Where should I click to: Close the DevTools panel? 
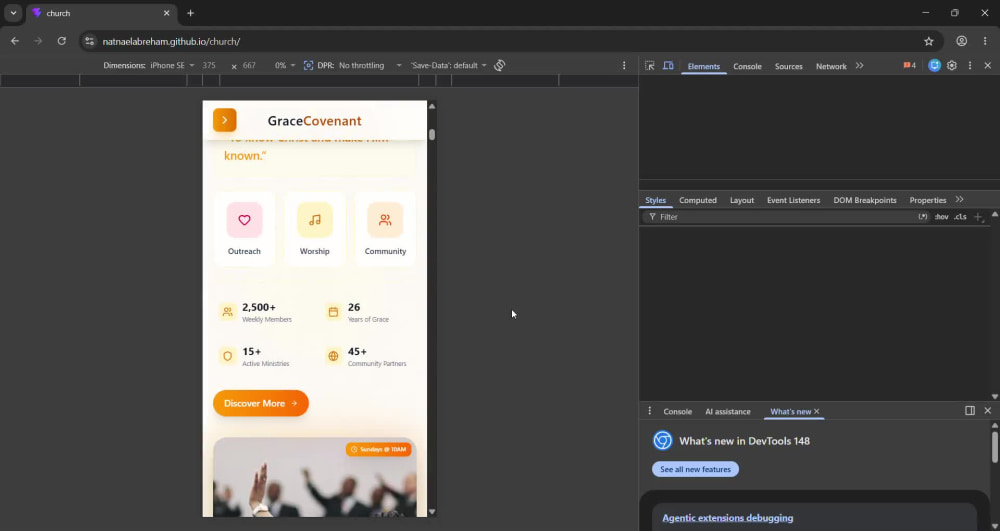coord(987,65)
